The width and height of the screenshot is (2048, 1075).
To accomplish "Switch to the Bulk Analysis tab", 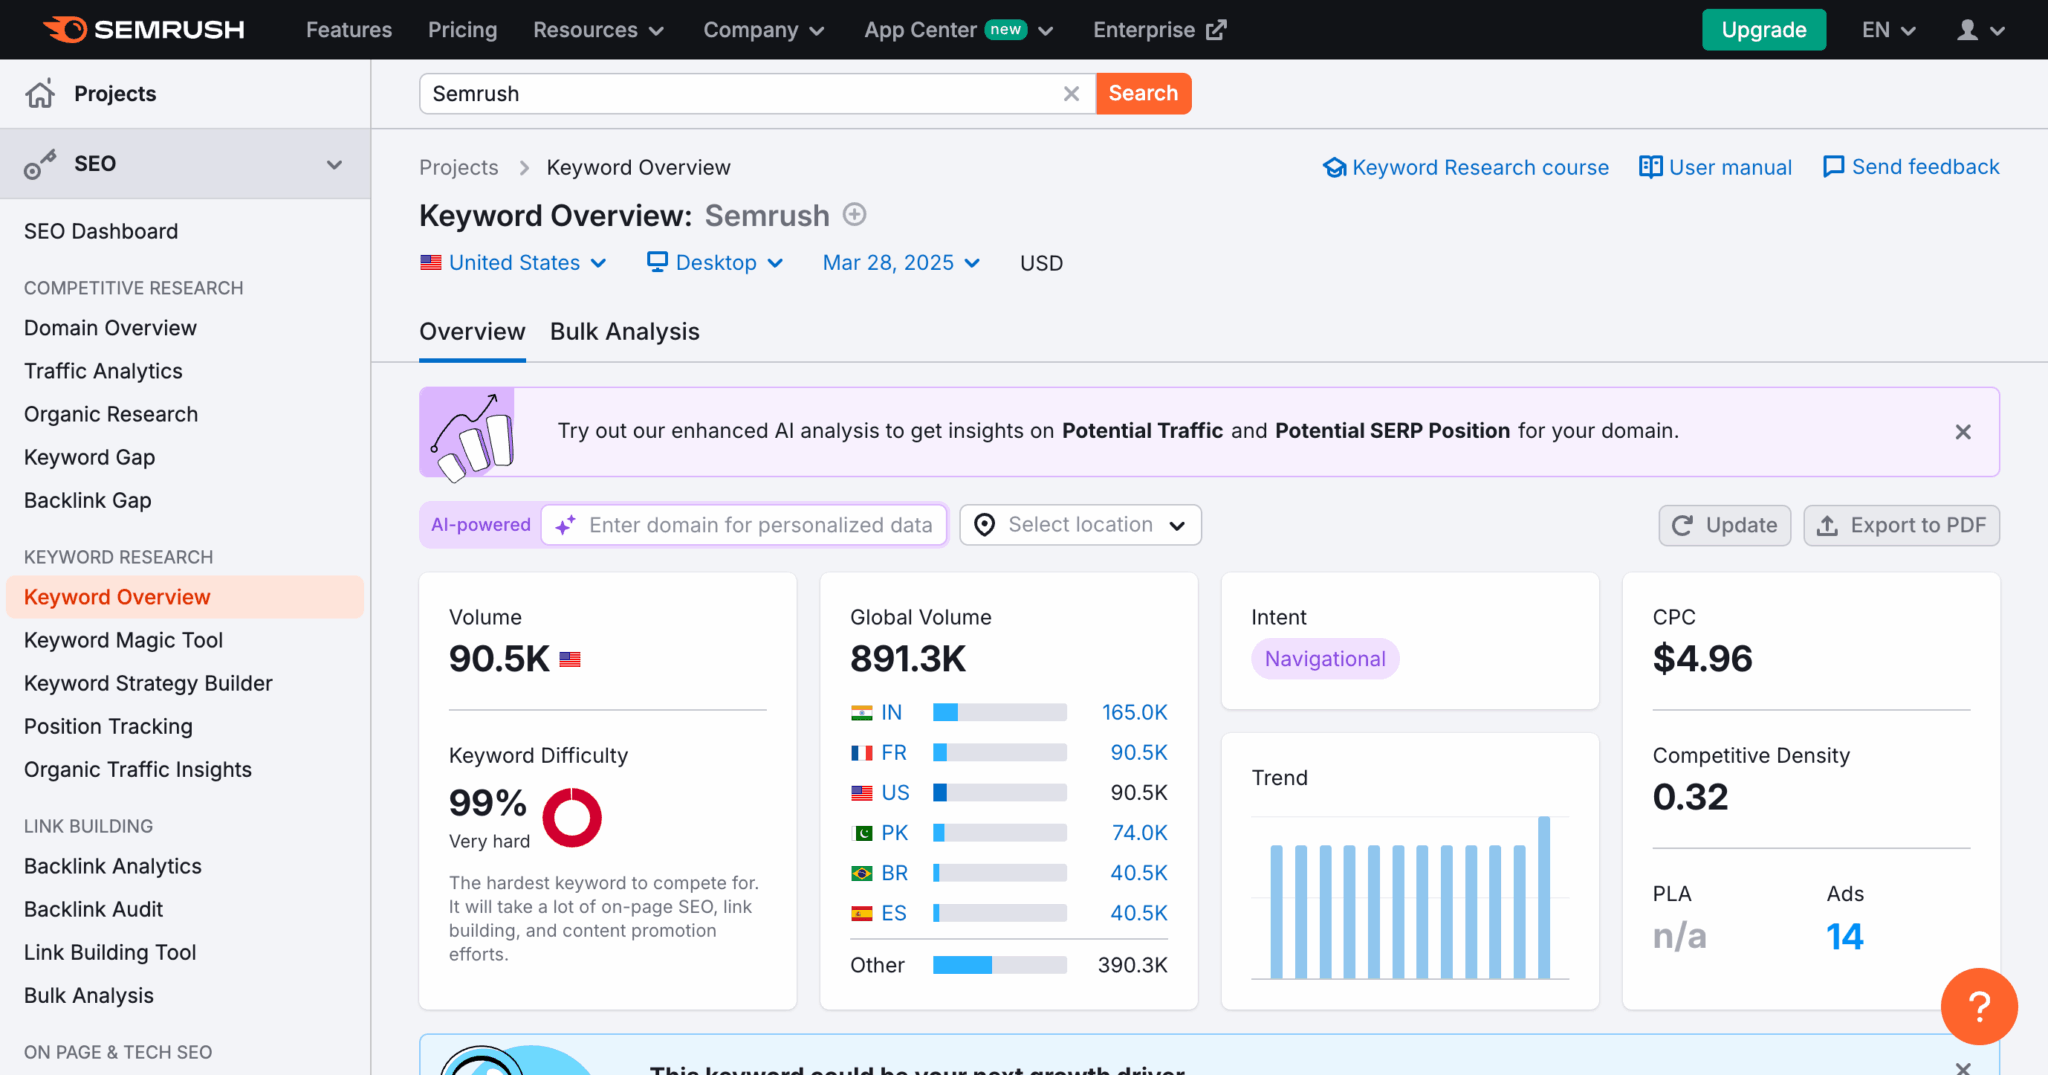I will (x=625, y=332).
